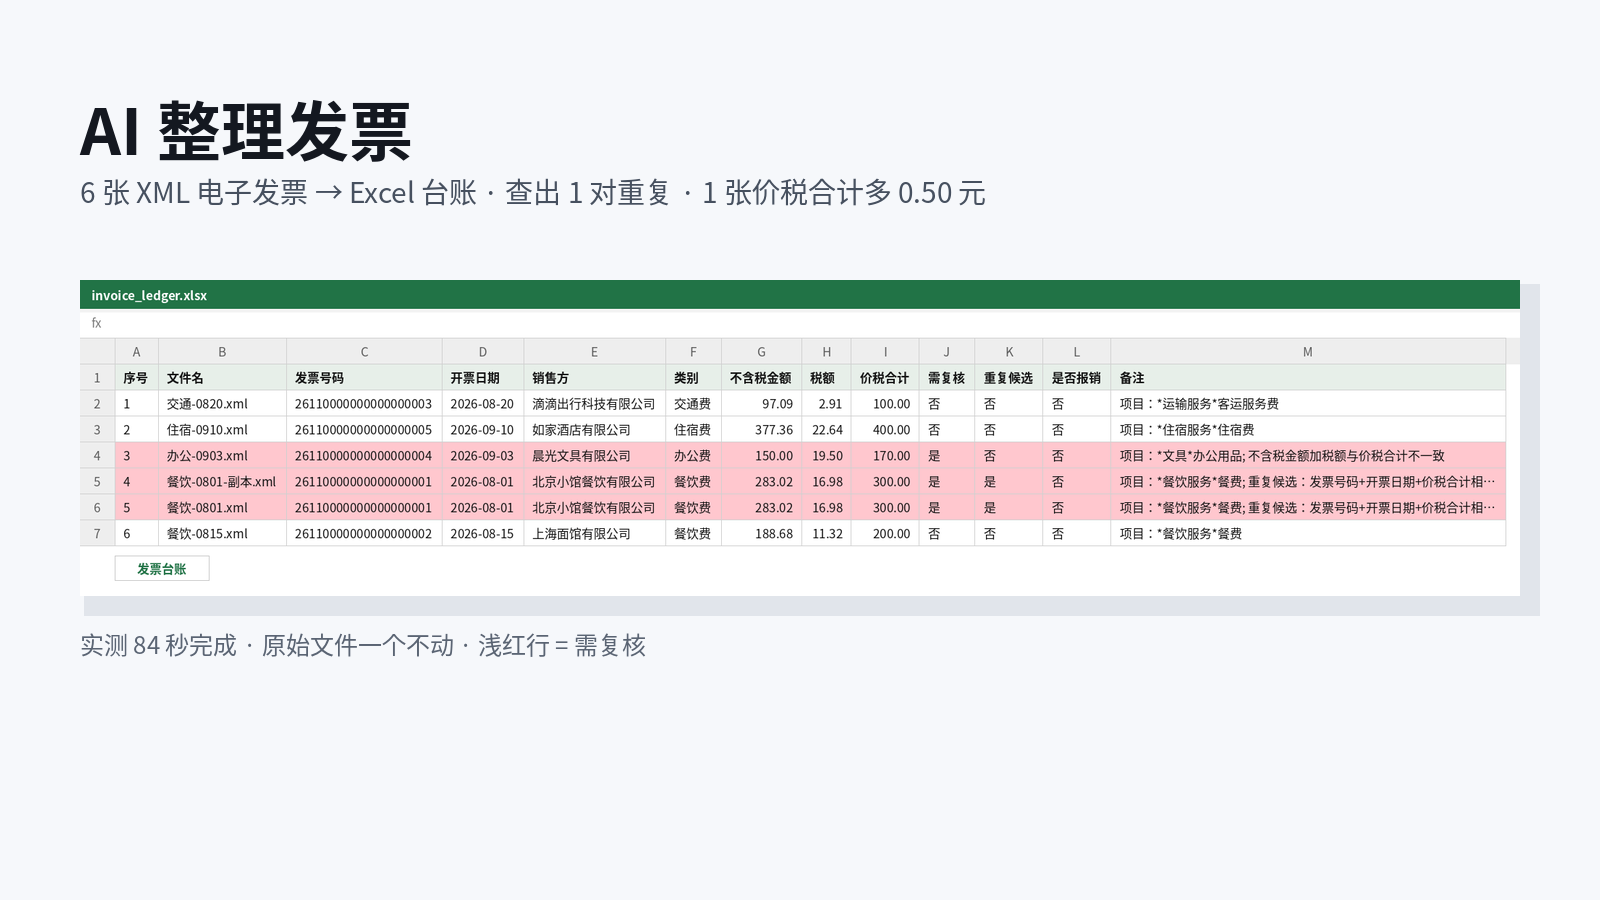Click date cell 2026-09-03
Image resolution: width=1600 pixels, height=900 pixels.
click(483, 456)
